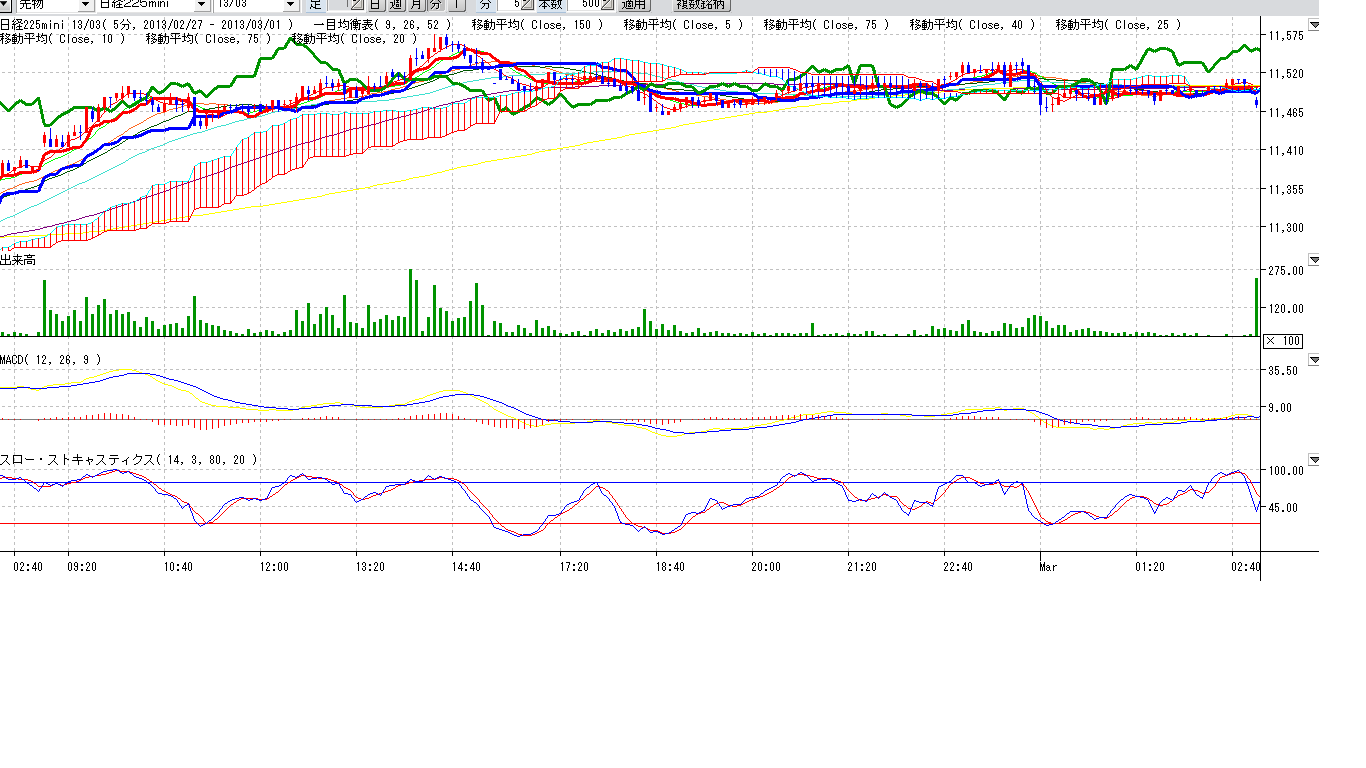
Task: Click the T tick chart button
Action: pyautogui.click(x=456, y=4)
